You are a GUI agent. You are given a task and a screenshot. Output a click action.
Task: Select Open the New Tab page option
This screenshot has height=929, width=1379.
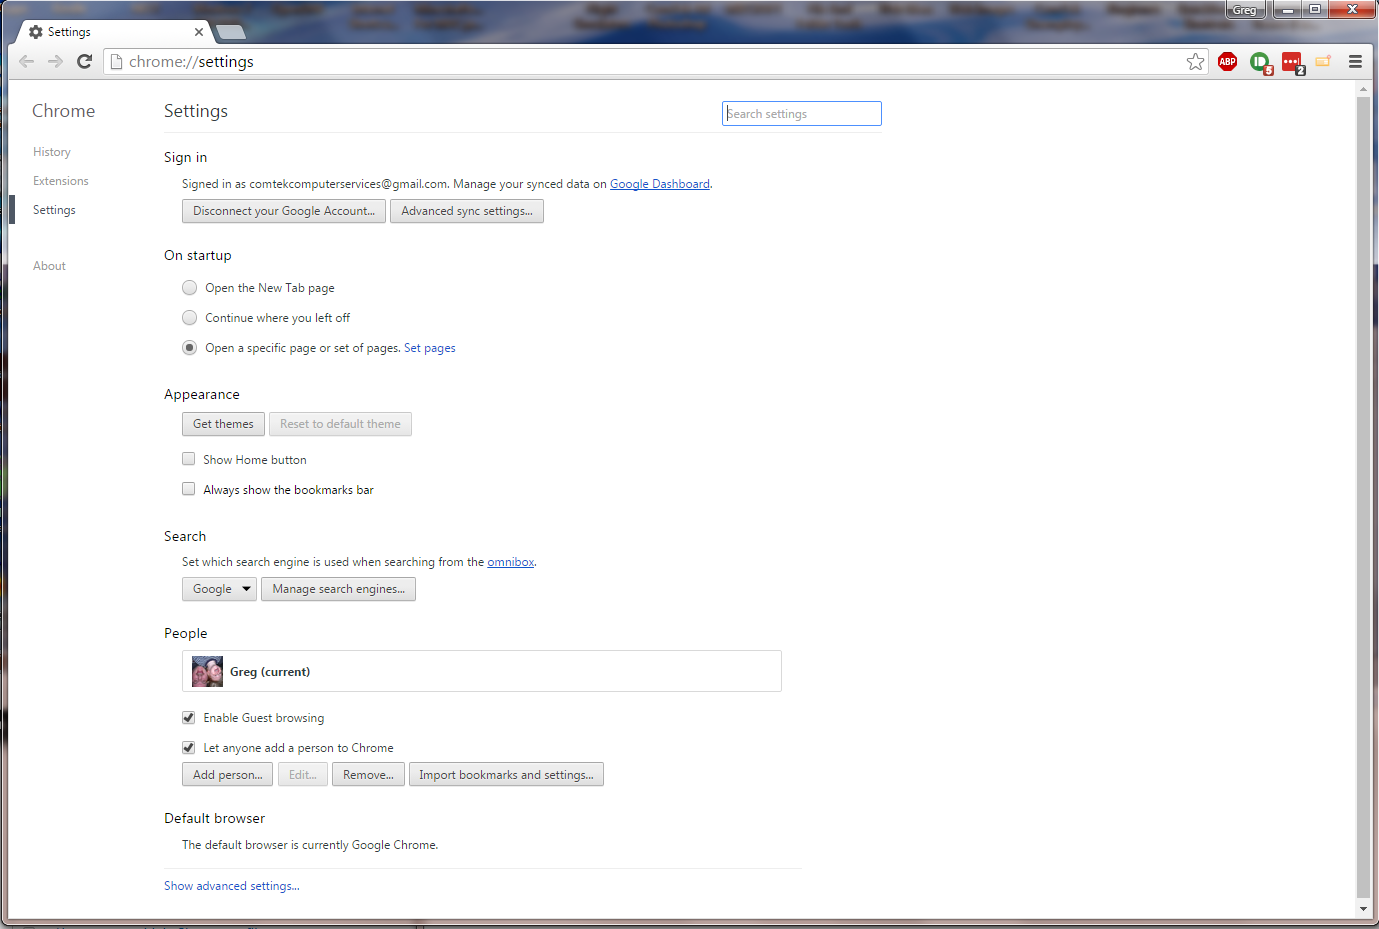(189, 288)
